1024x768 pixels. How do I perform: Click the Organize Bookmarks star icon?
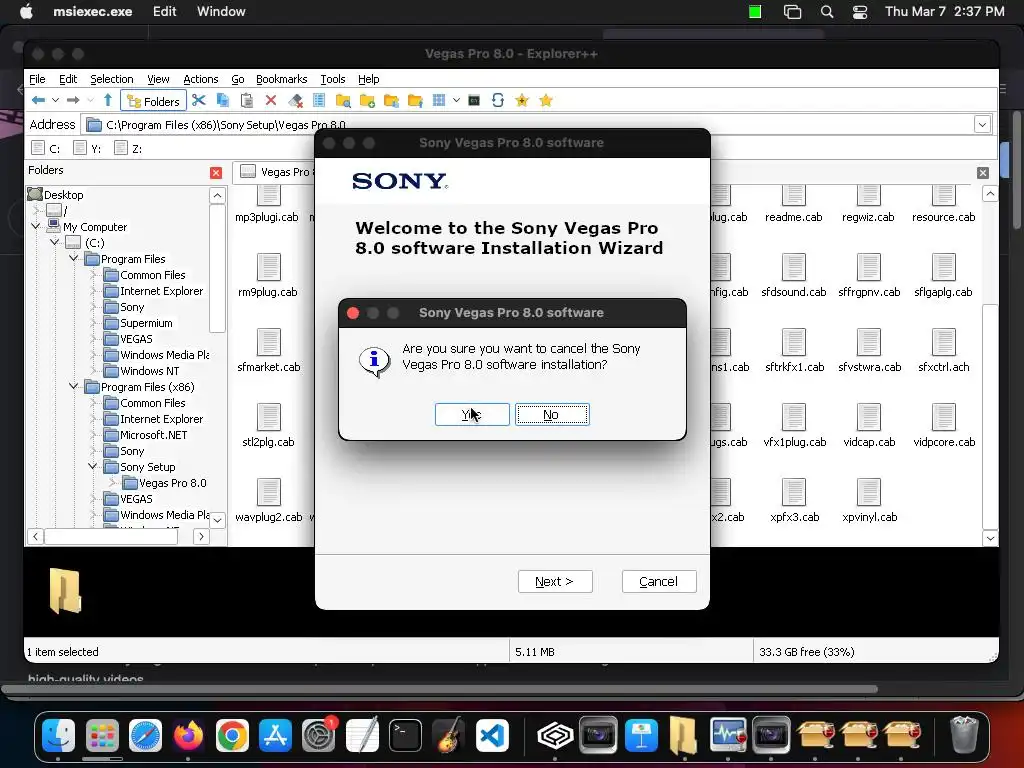[546, 101]
